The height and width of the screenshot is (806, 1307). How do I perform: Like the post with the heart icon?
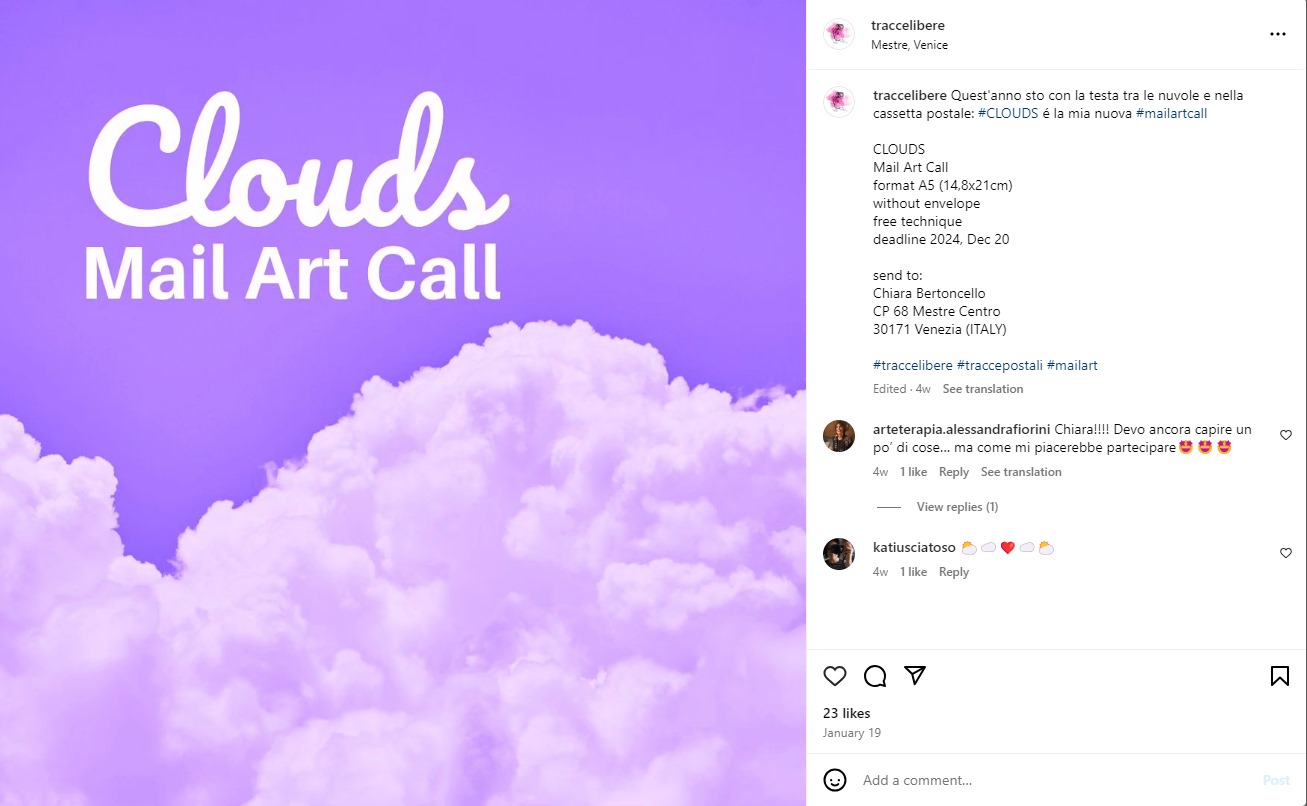tap(835, 676)
